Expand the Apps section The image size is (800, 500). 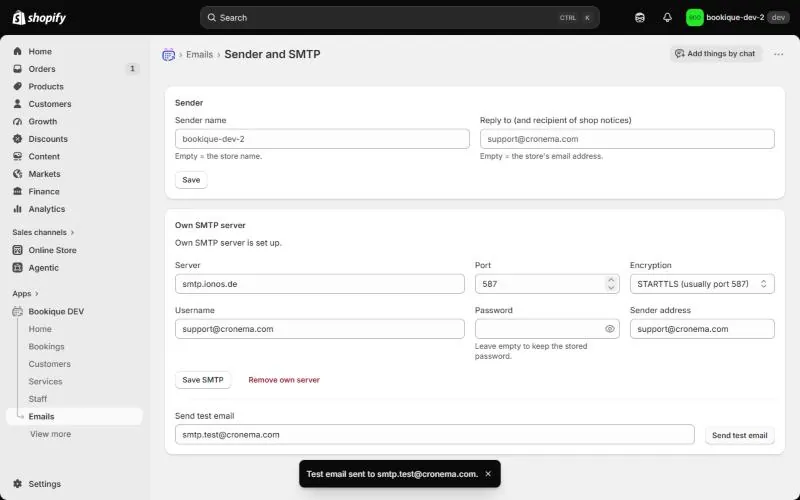click(26, 293)
